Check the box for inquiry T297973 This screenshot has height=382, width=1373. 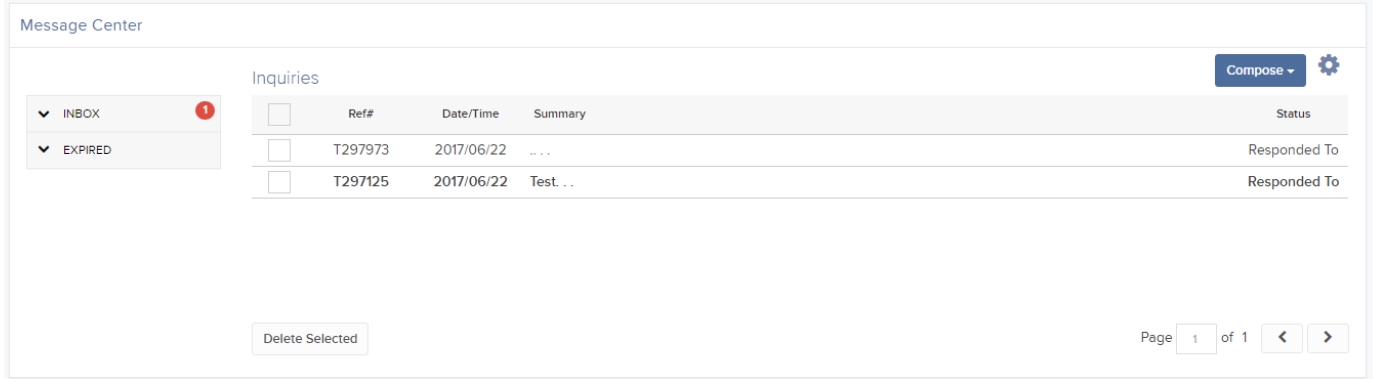pyautogui.click(x=279, y=150)
